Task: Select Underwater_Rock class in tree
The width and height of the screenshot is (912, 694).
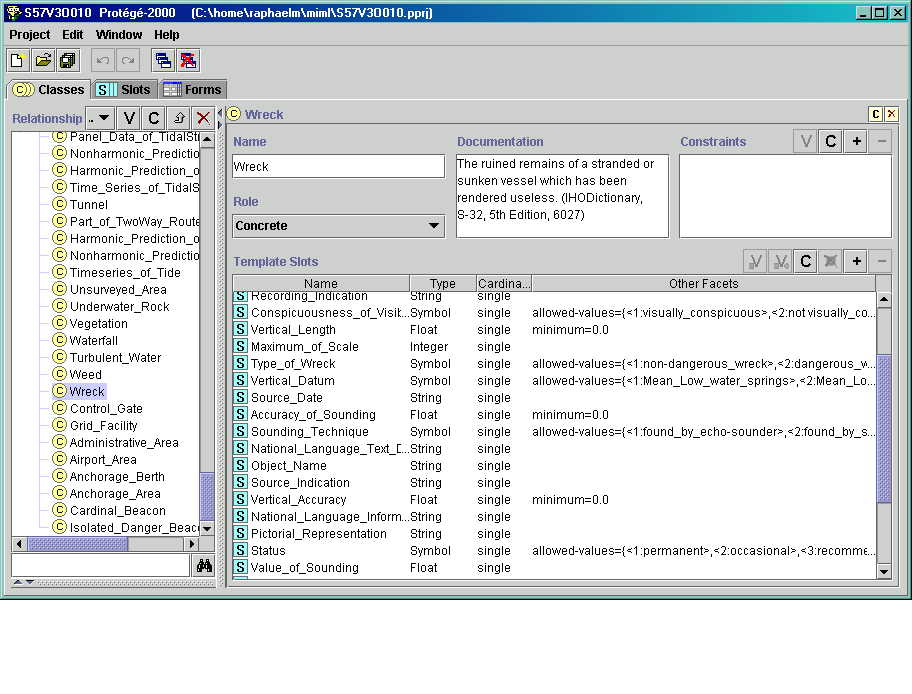Action: (x=119, y=307)
